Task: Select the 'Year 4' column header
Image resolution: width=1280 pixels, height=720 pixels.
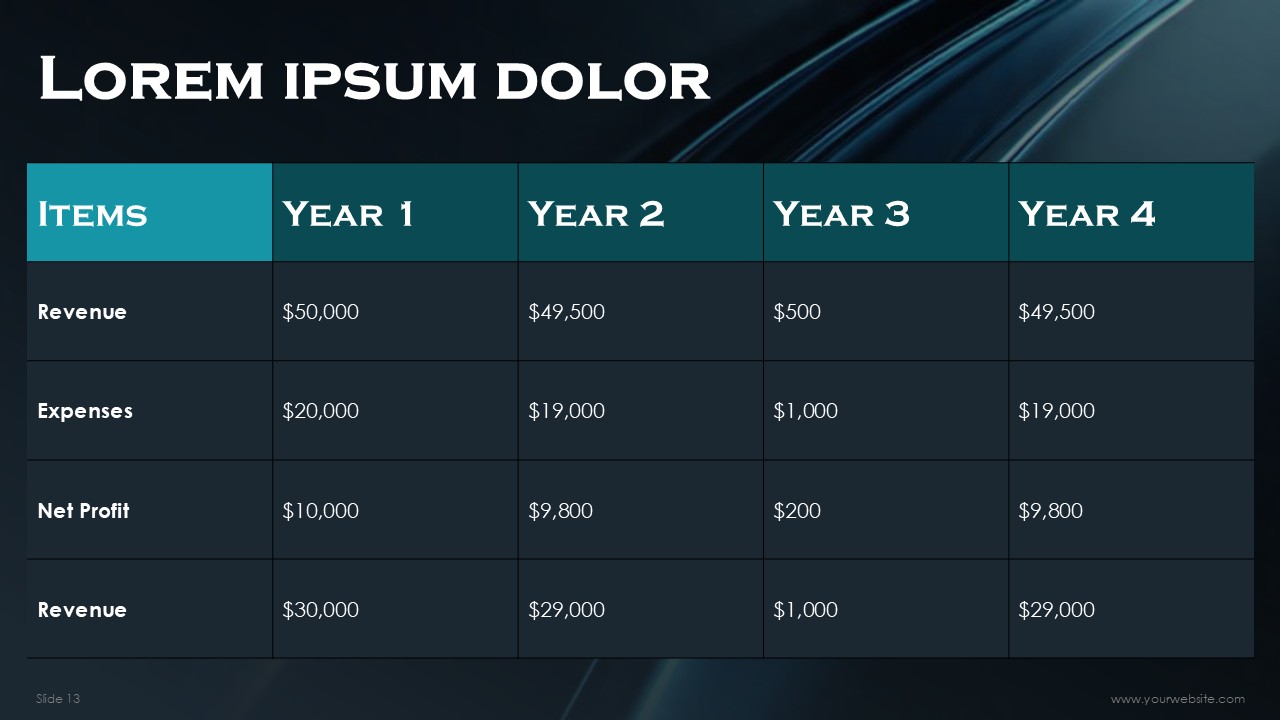Action: 1087,214
